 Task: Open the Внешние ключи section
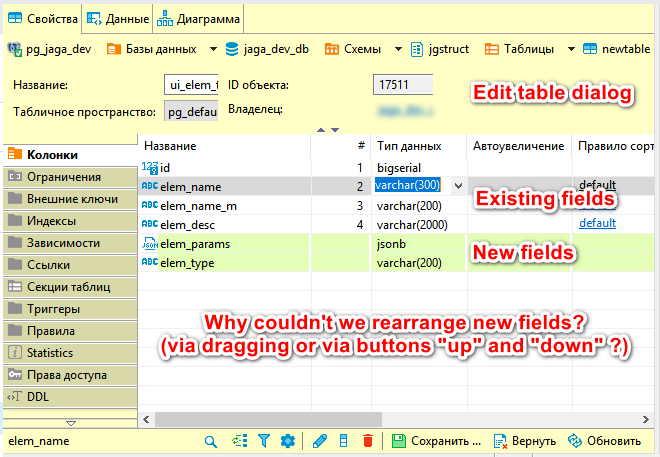click(x=70, y=199)
